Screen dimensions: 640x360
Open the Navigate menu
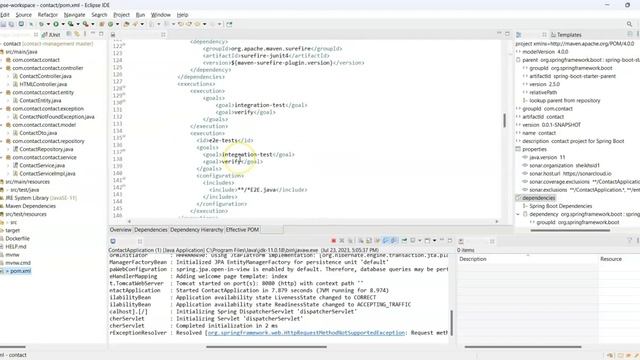74,15
